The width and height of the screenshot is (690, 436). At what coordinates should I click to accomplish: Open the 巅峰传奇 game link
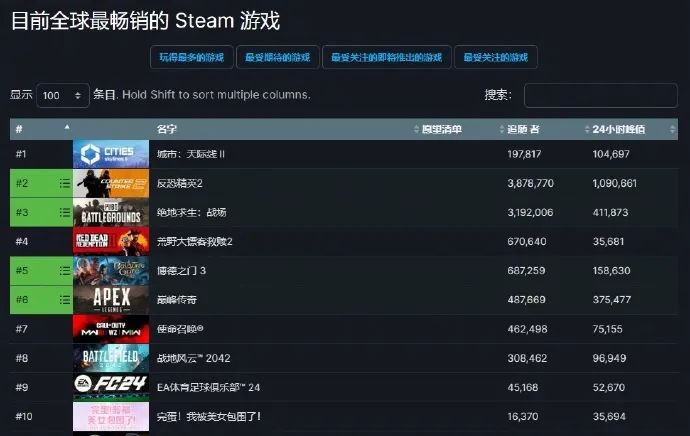[x=176, y=300]
